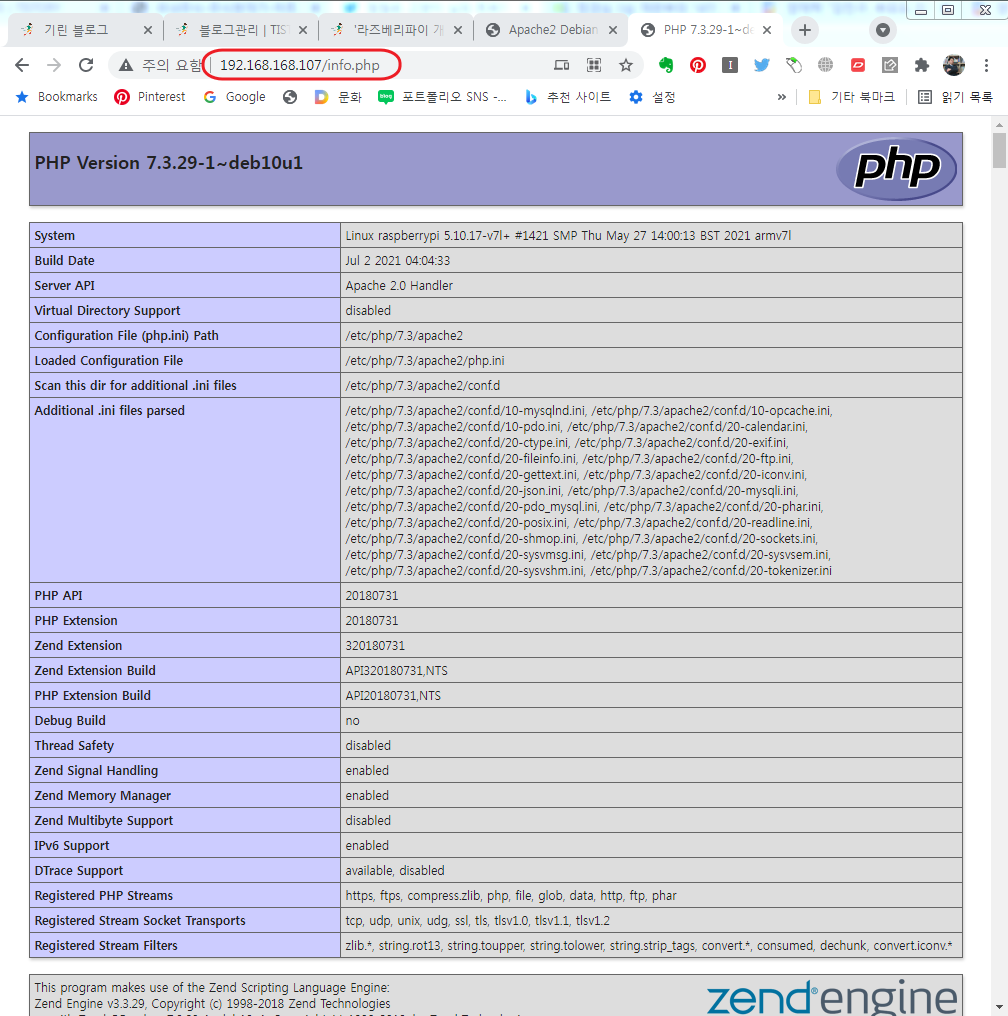The width and height of the screenshot is (1008, 1016).
Task: Switch to the Apache2 Debian tab
Action: [x=551, y=30]
